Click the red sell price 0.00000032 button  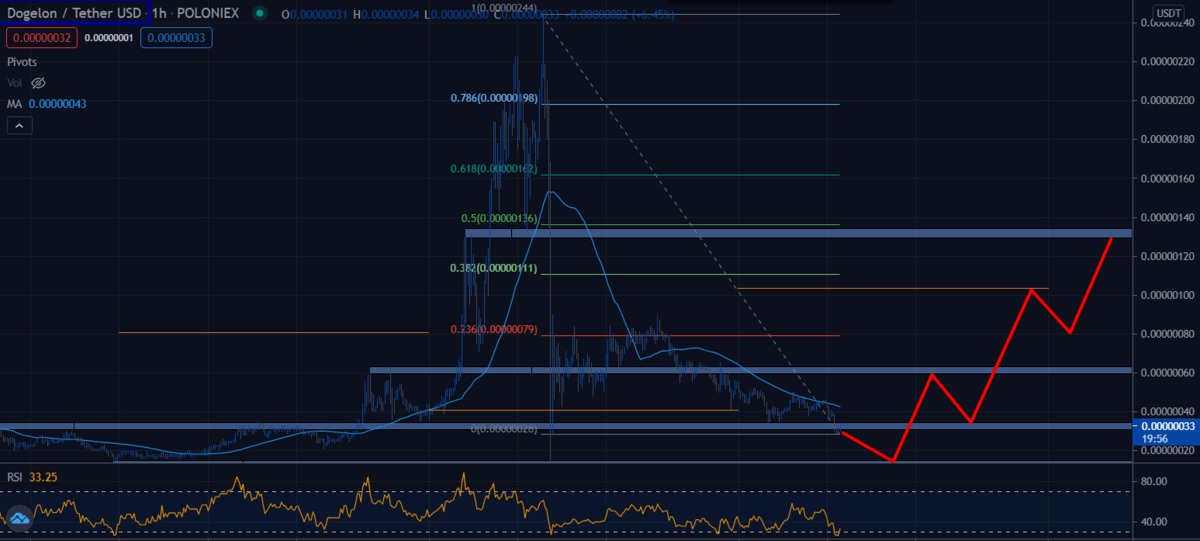[41, 38]
